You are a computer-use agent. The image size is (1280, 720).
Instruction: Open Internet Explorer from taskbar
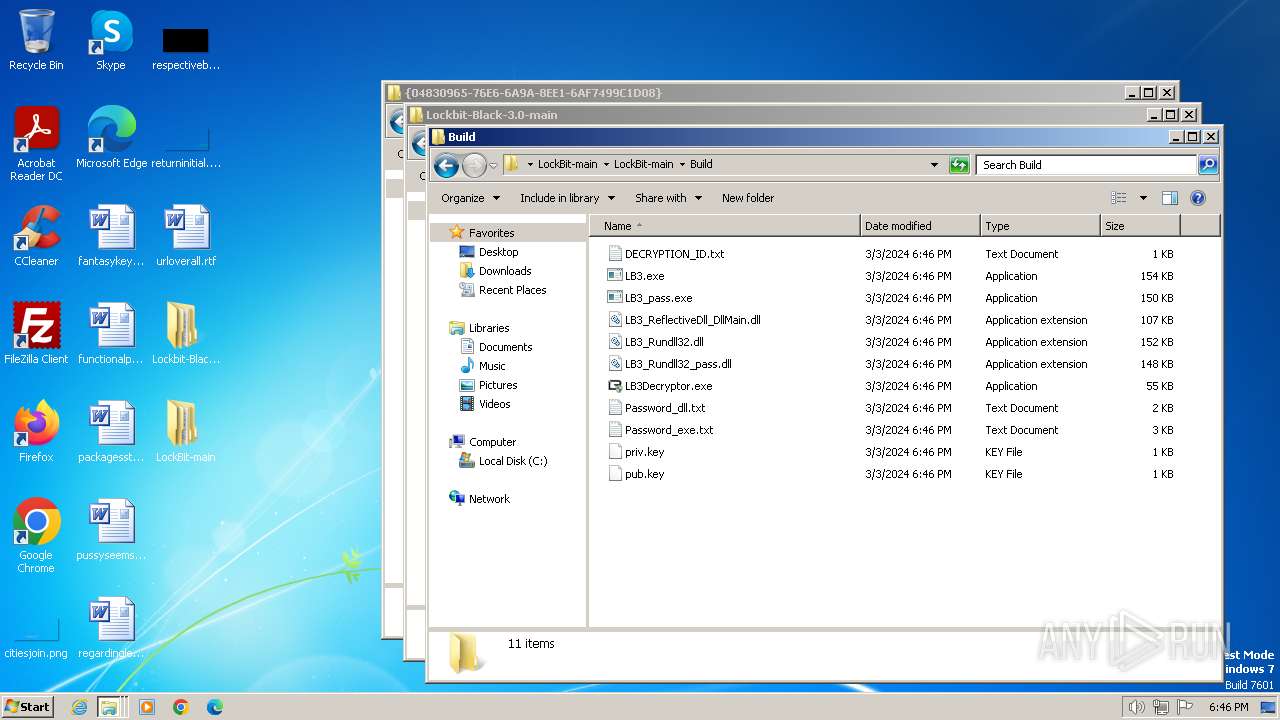79,707
